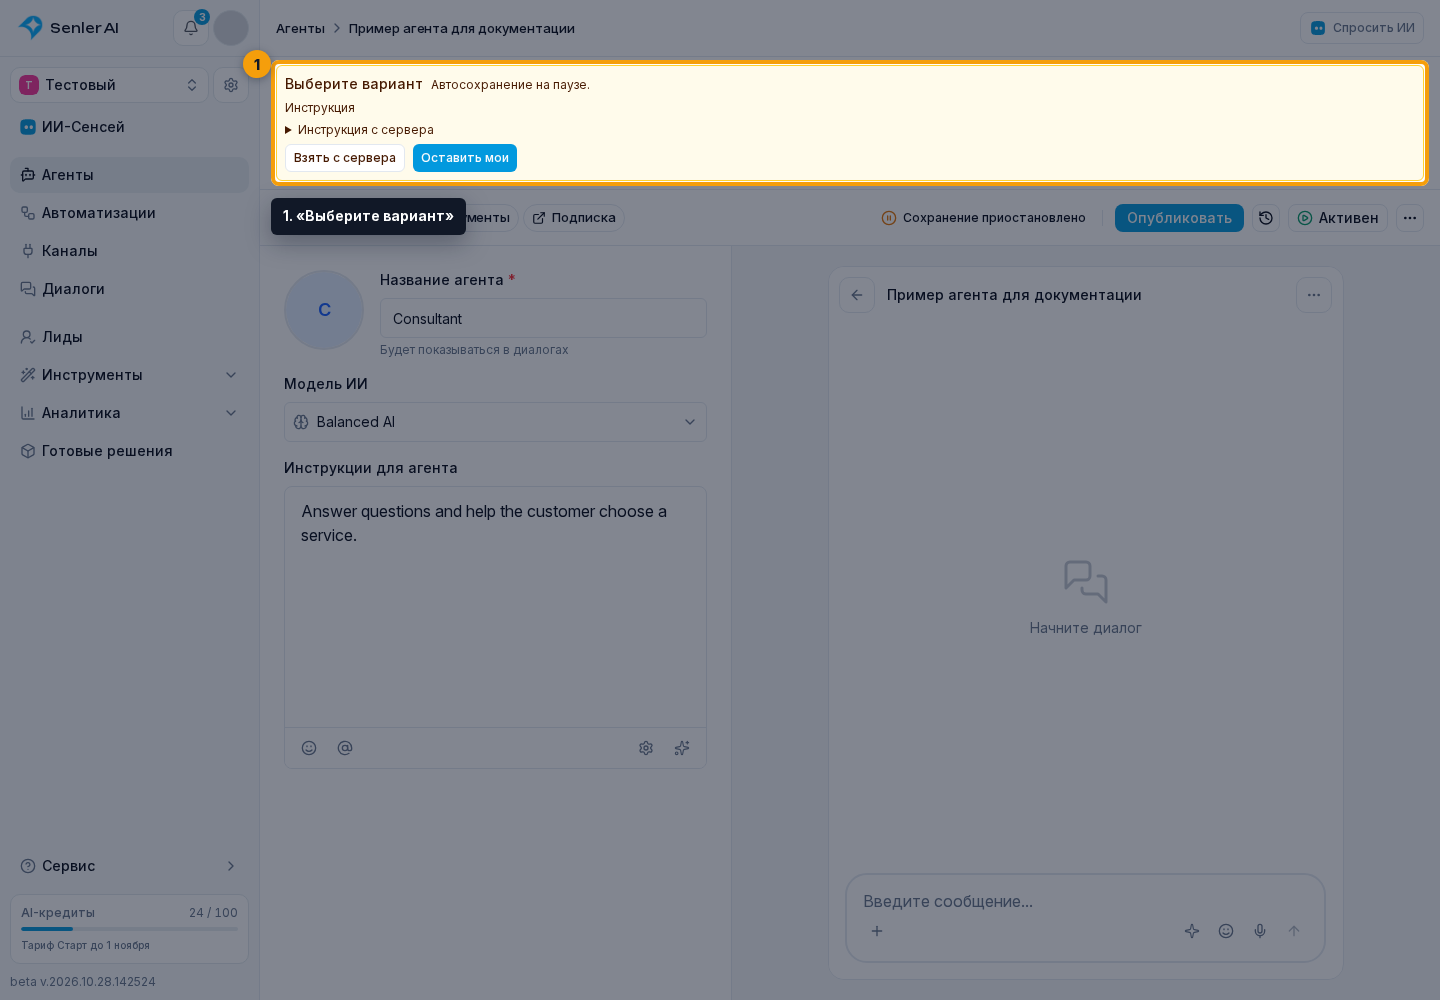Open the three-dots menu next to Активен

pos(1410,218)
